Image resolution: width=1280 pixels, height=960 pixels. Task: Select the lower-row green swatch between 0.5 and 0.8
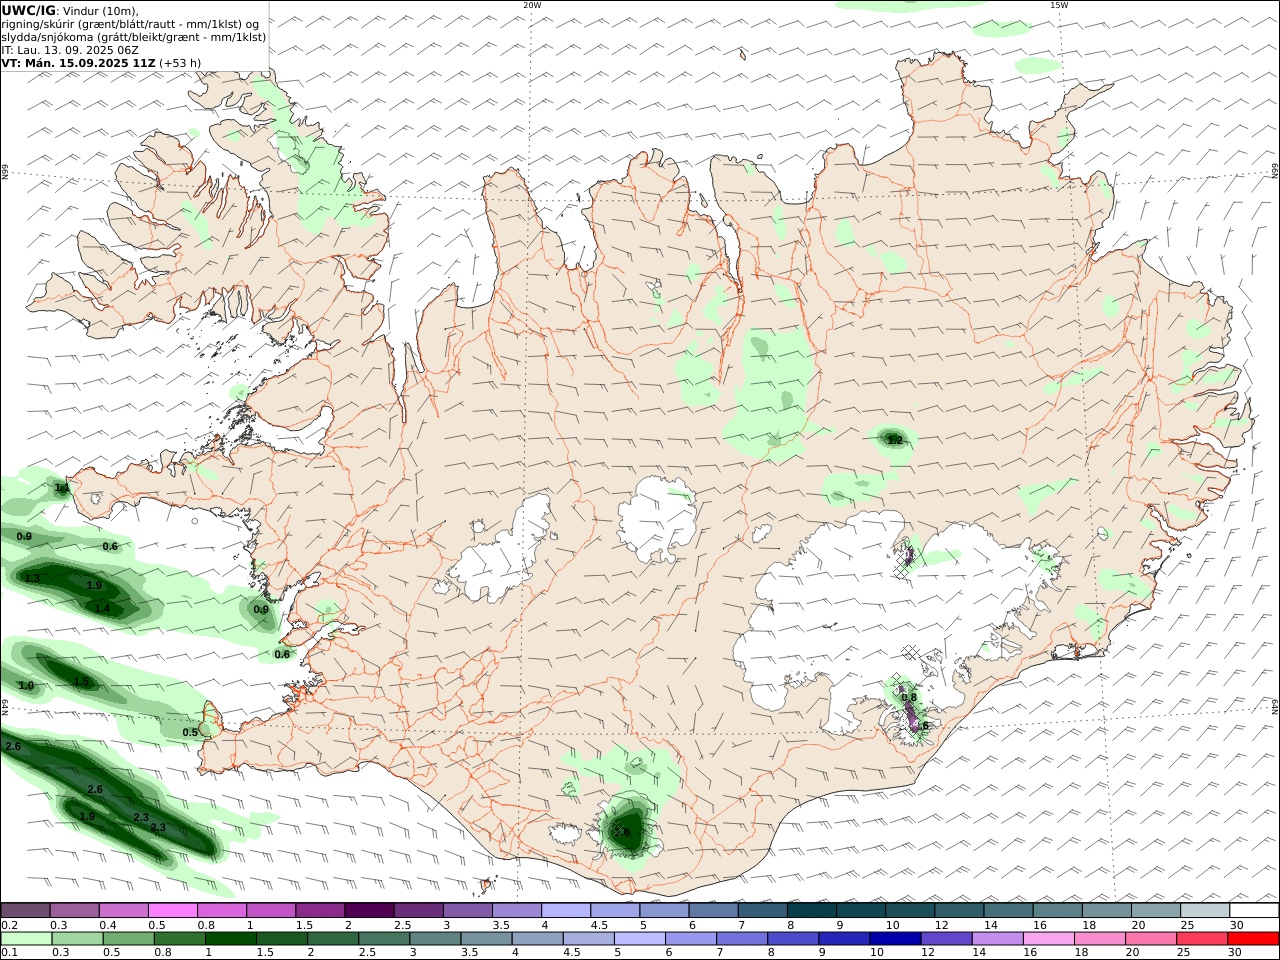coord(128,939)
